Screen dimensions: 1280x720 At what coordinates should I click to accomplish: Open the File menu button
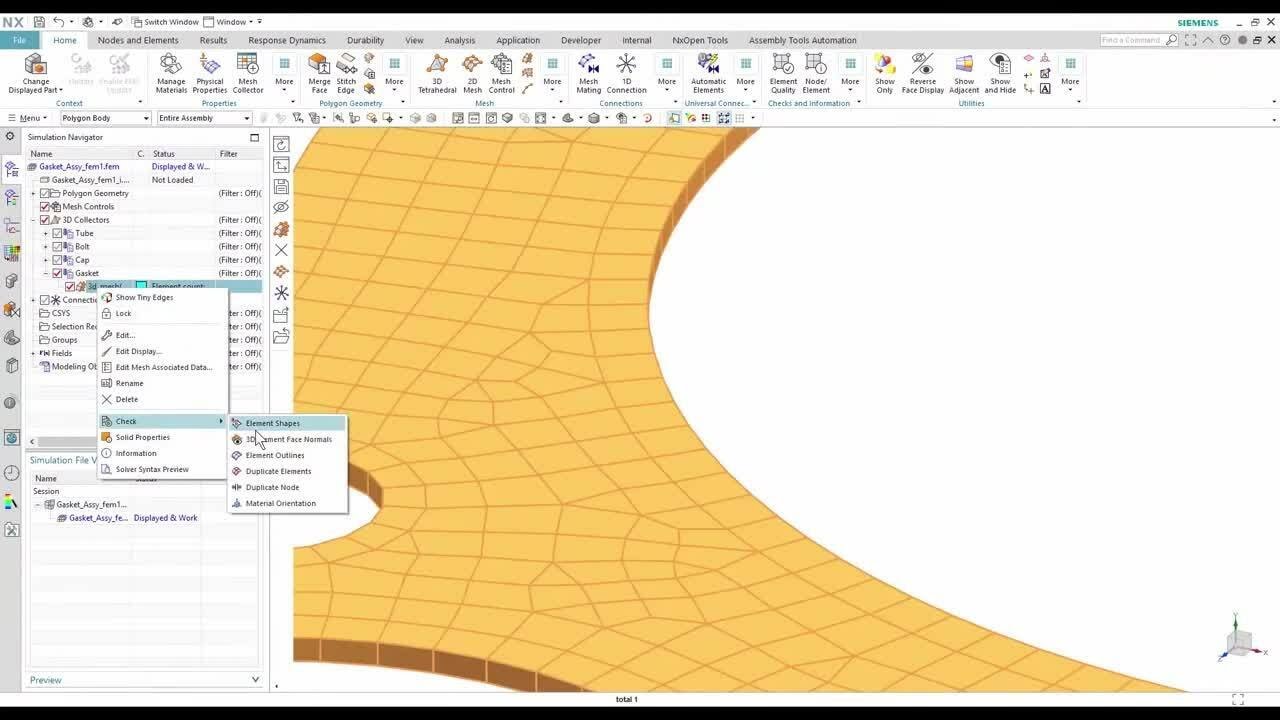[x=19, y=40]
